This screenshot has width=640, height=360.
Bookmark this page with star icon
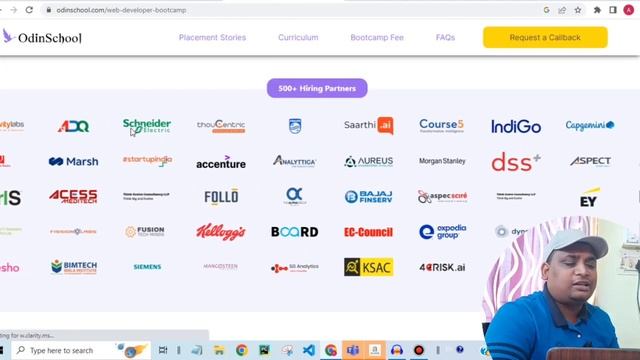(x=578, y=10)
